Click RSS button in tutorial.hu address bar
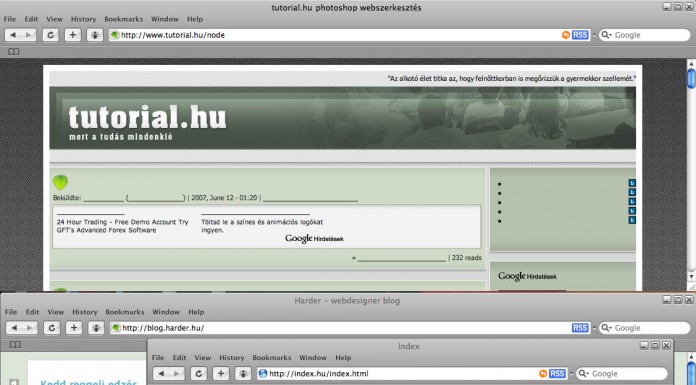 [x=580, y=35]
